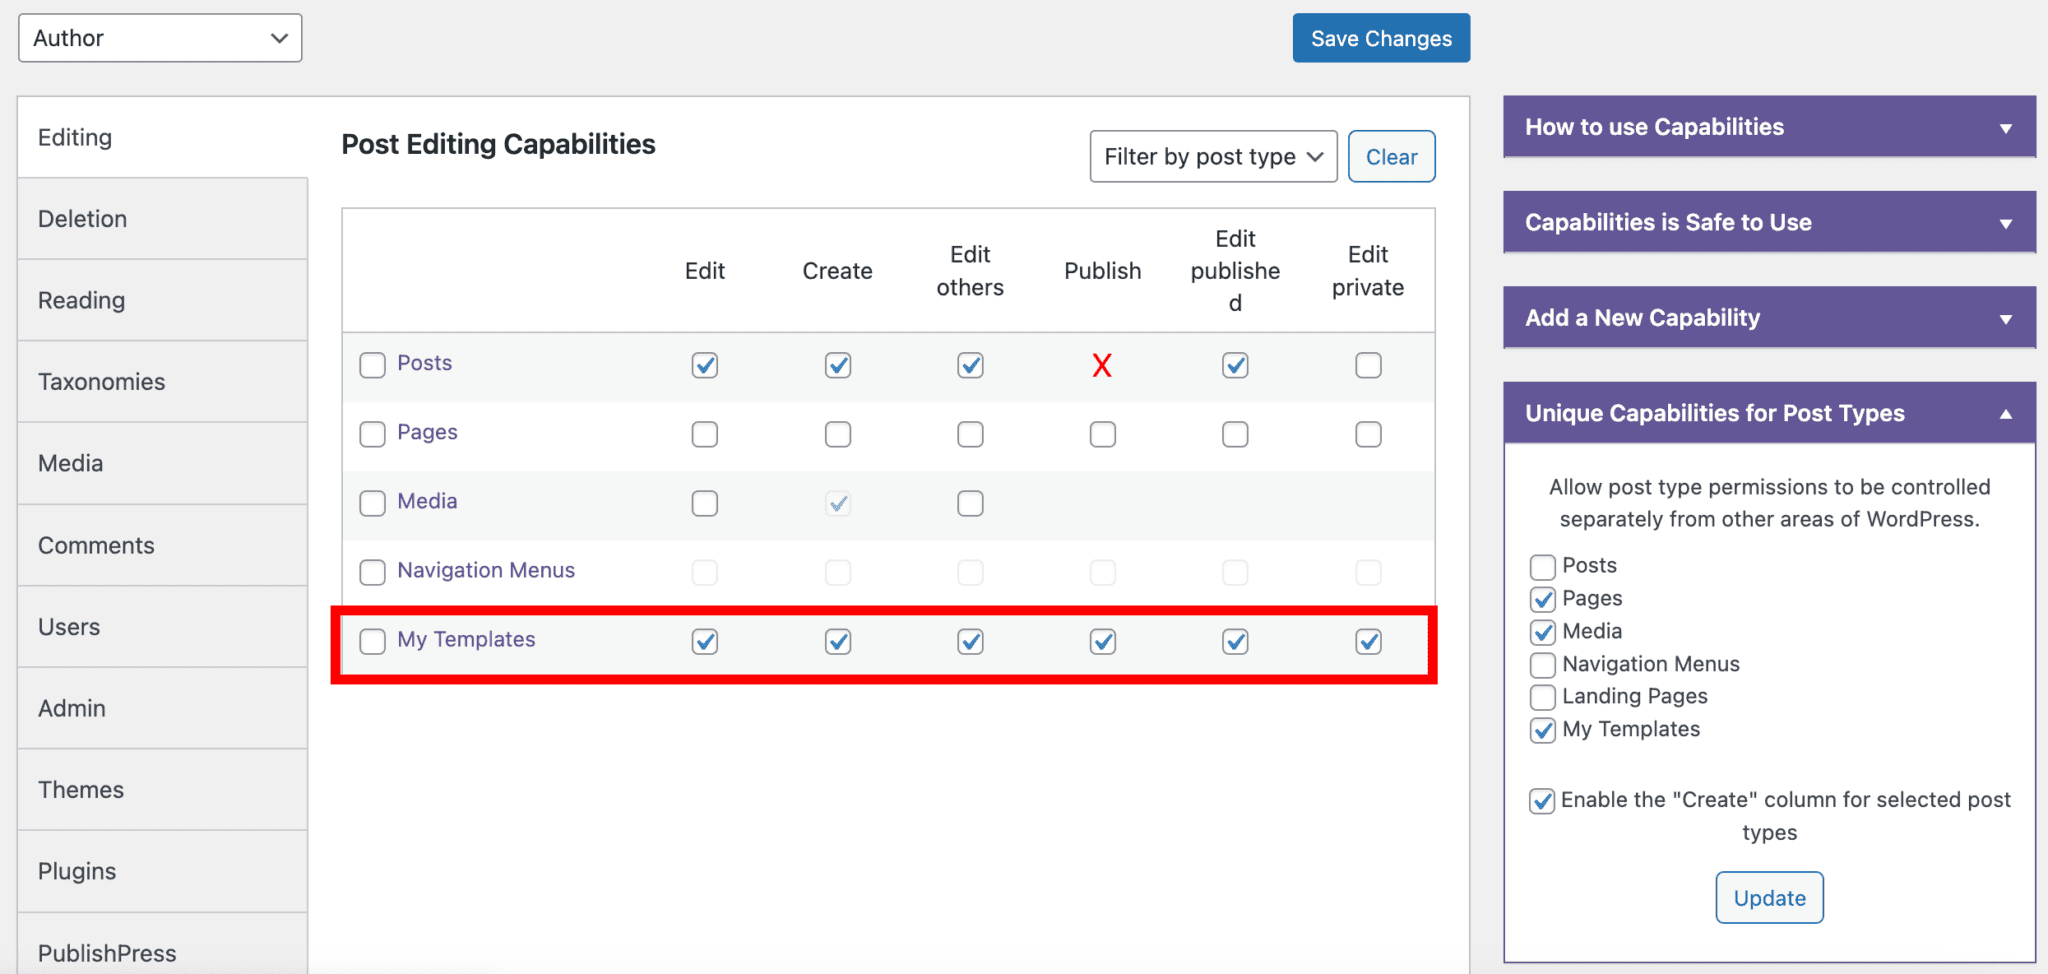The height and width of the screenshot is (974, 2048).
Task: Uncheck Edit published for Posts
Action: [1235, 365]
